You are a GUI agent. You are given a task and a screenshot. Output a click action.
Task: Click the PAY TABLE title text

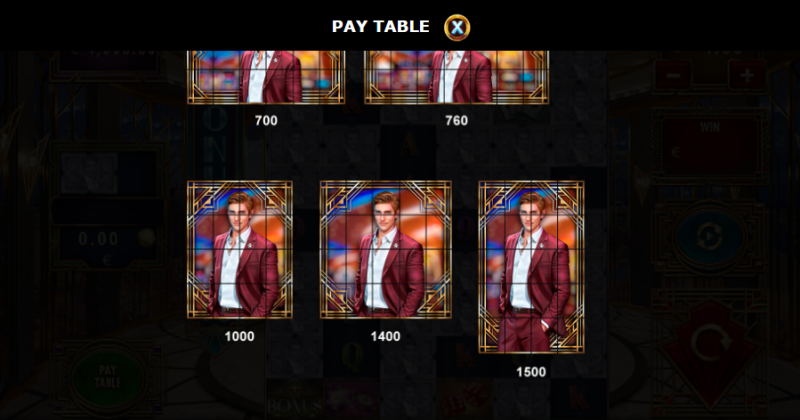pos(381,27)
